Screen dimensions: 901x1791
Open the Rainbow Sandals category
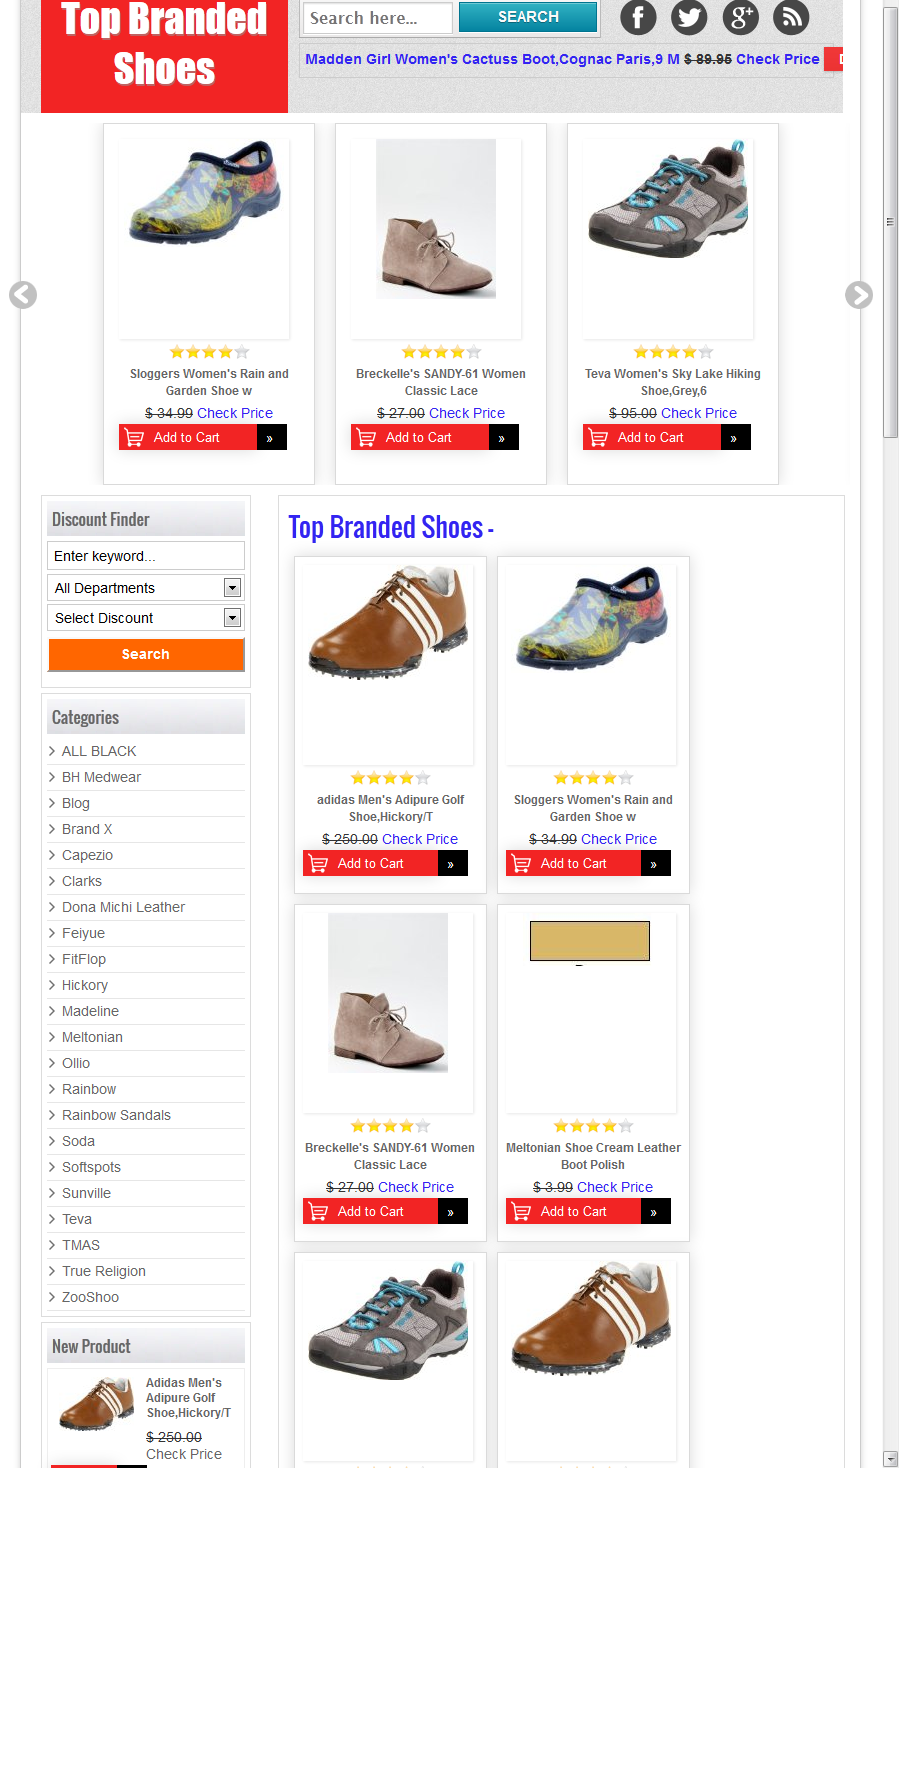[116, 1115]
